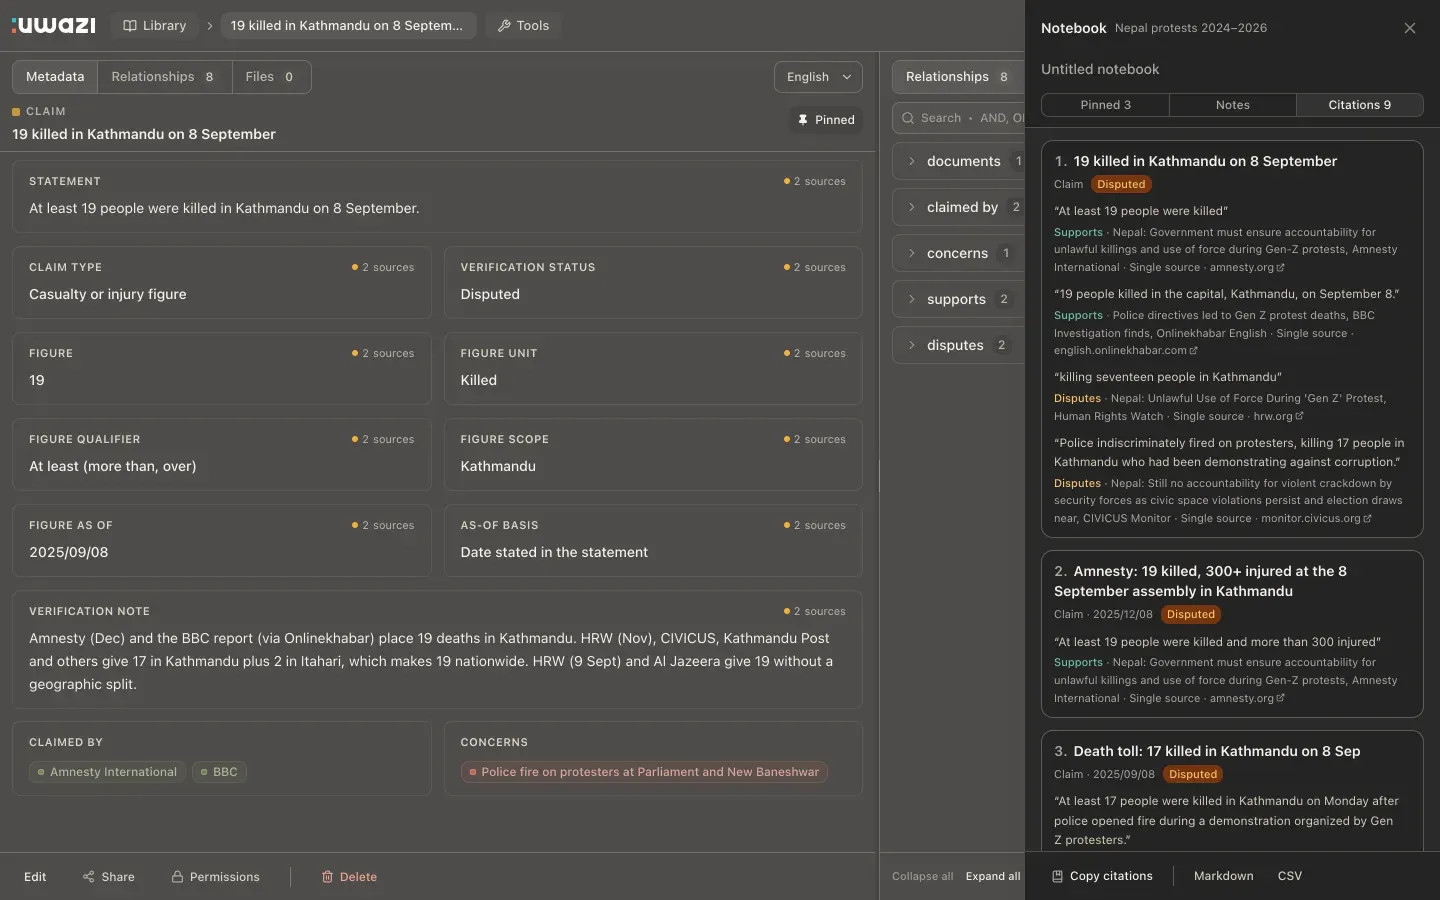Viewport: 1440px width, 900px height.
Task: Open monitor.civicus.org external link icon
Action: coord(1367,519)
